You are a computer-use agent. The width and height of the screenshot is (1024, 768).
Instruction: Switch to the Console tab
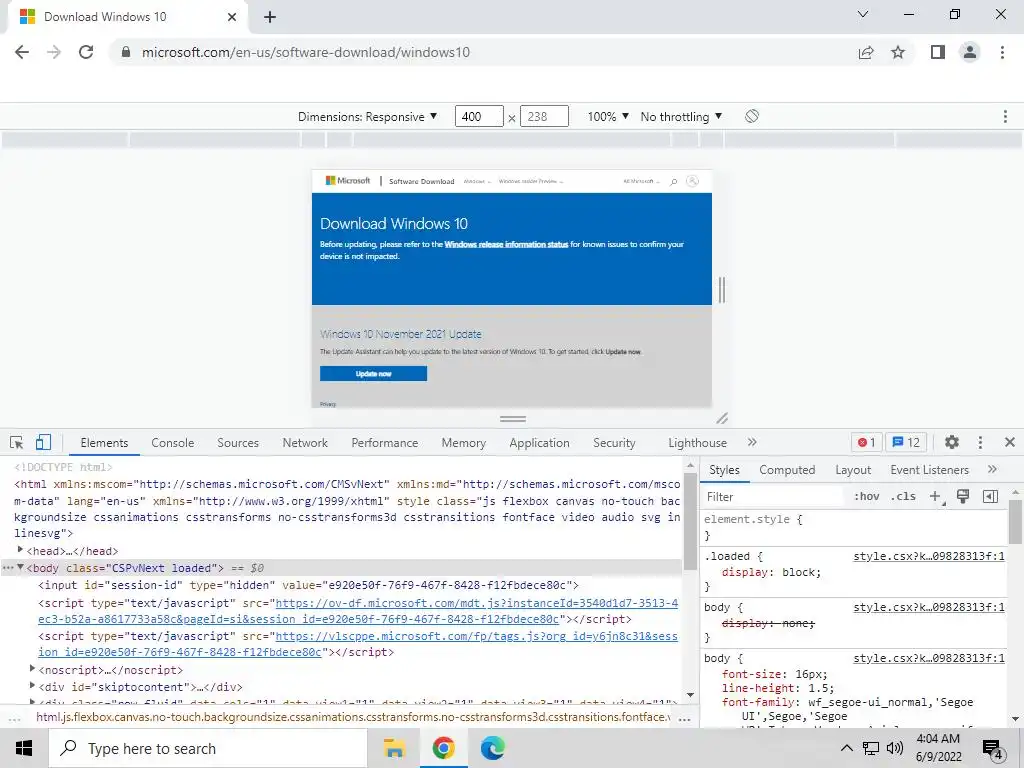coord(172,443)
